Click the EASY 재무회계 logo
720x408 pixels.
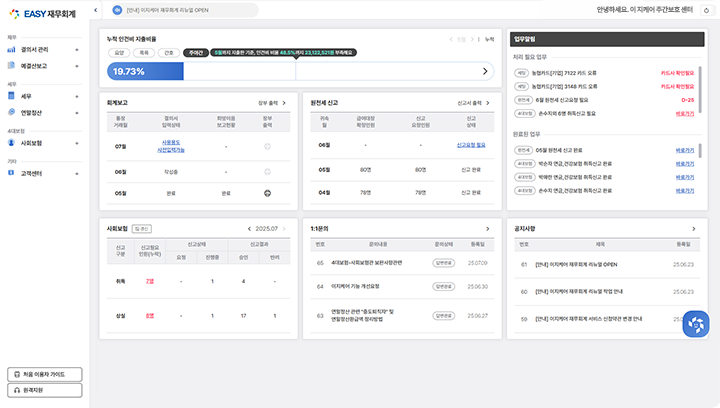point(42,14)
